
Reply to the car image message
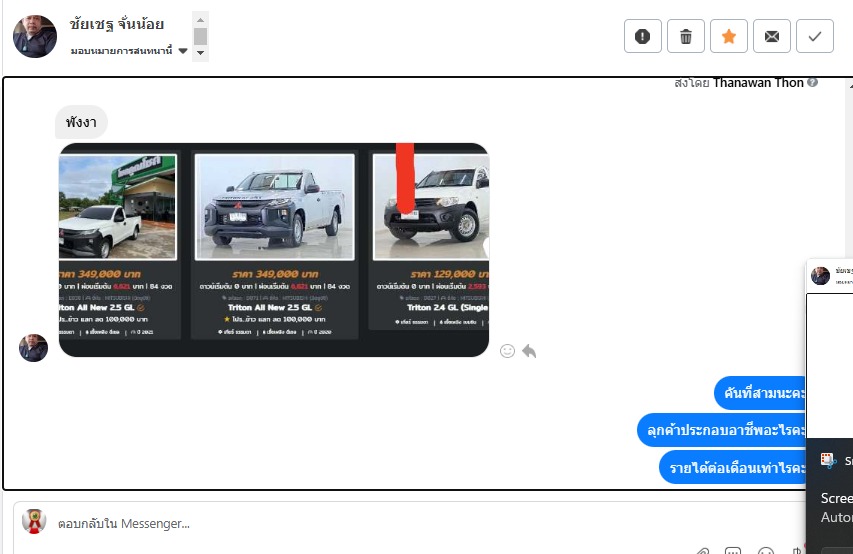[x=529, y=351]
